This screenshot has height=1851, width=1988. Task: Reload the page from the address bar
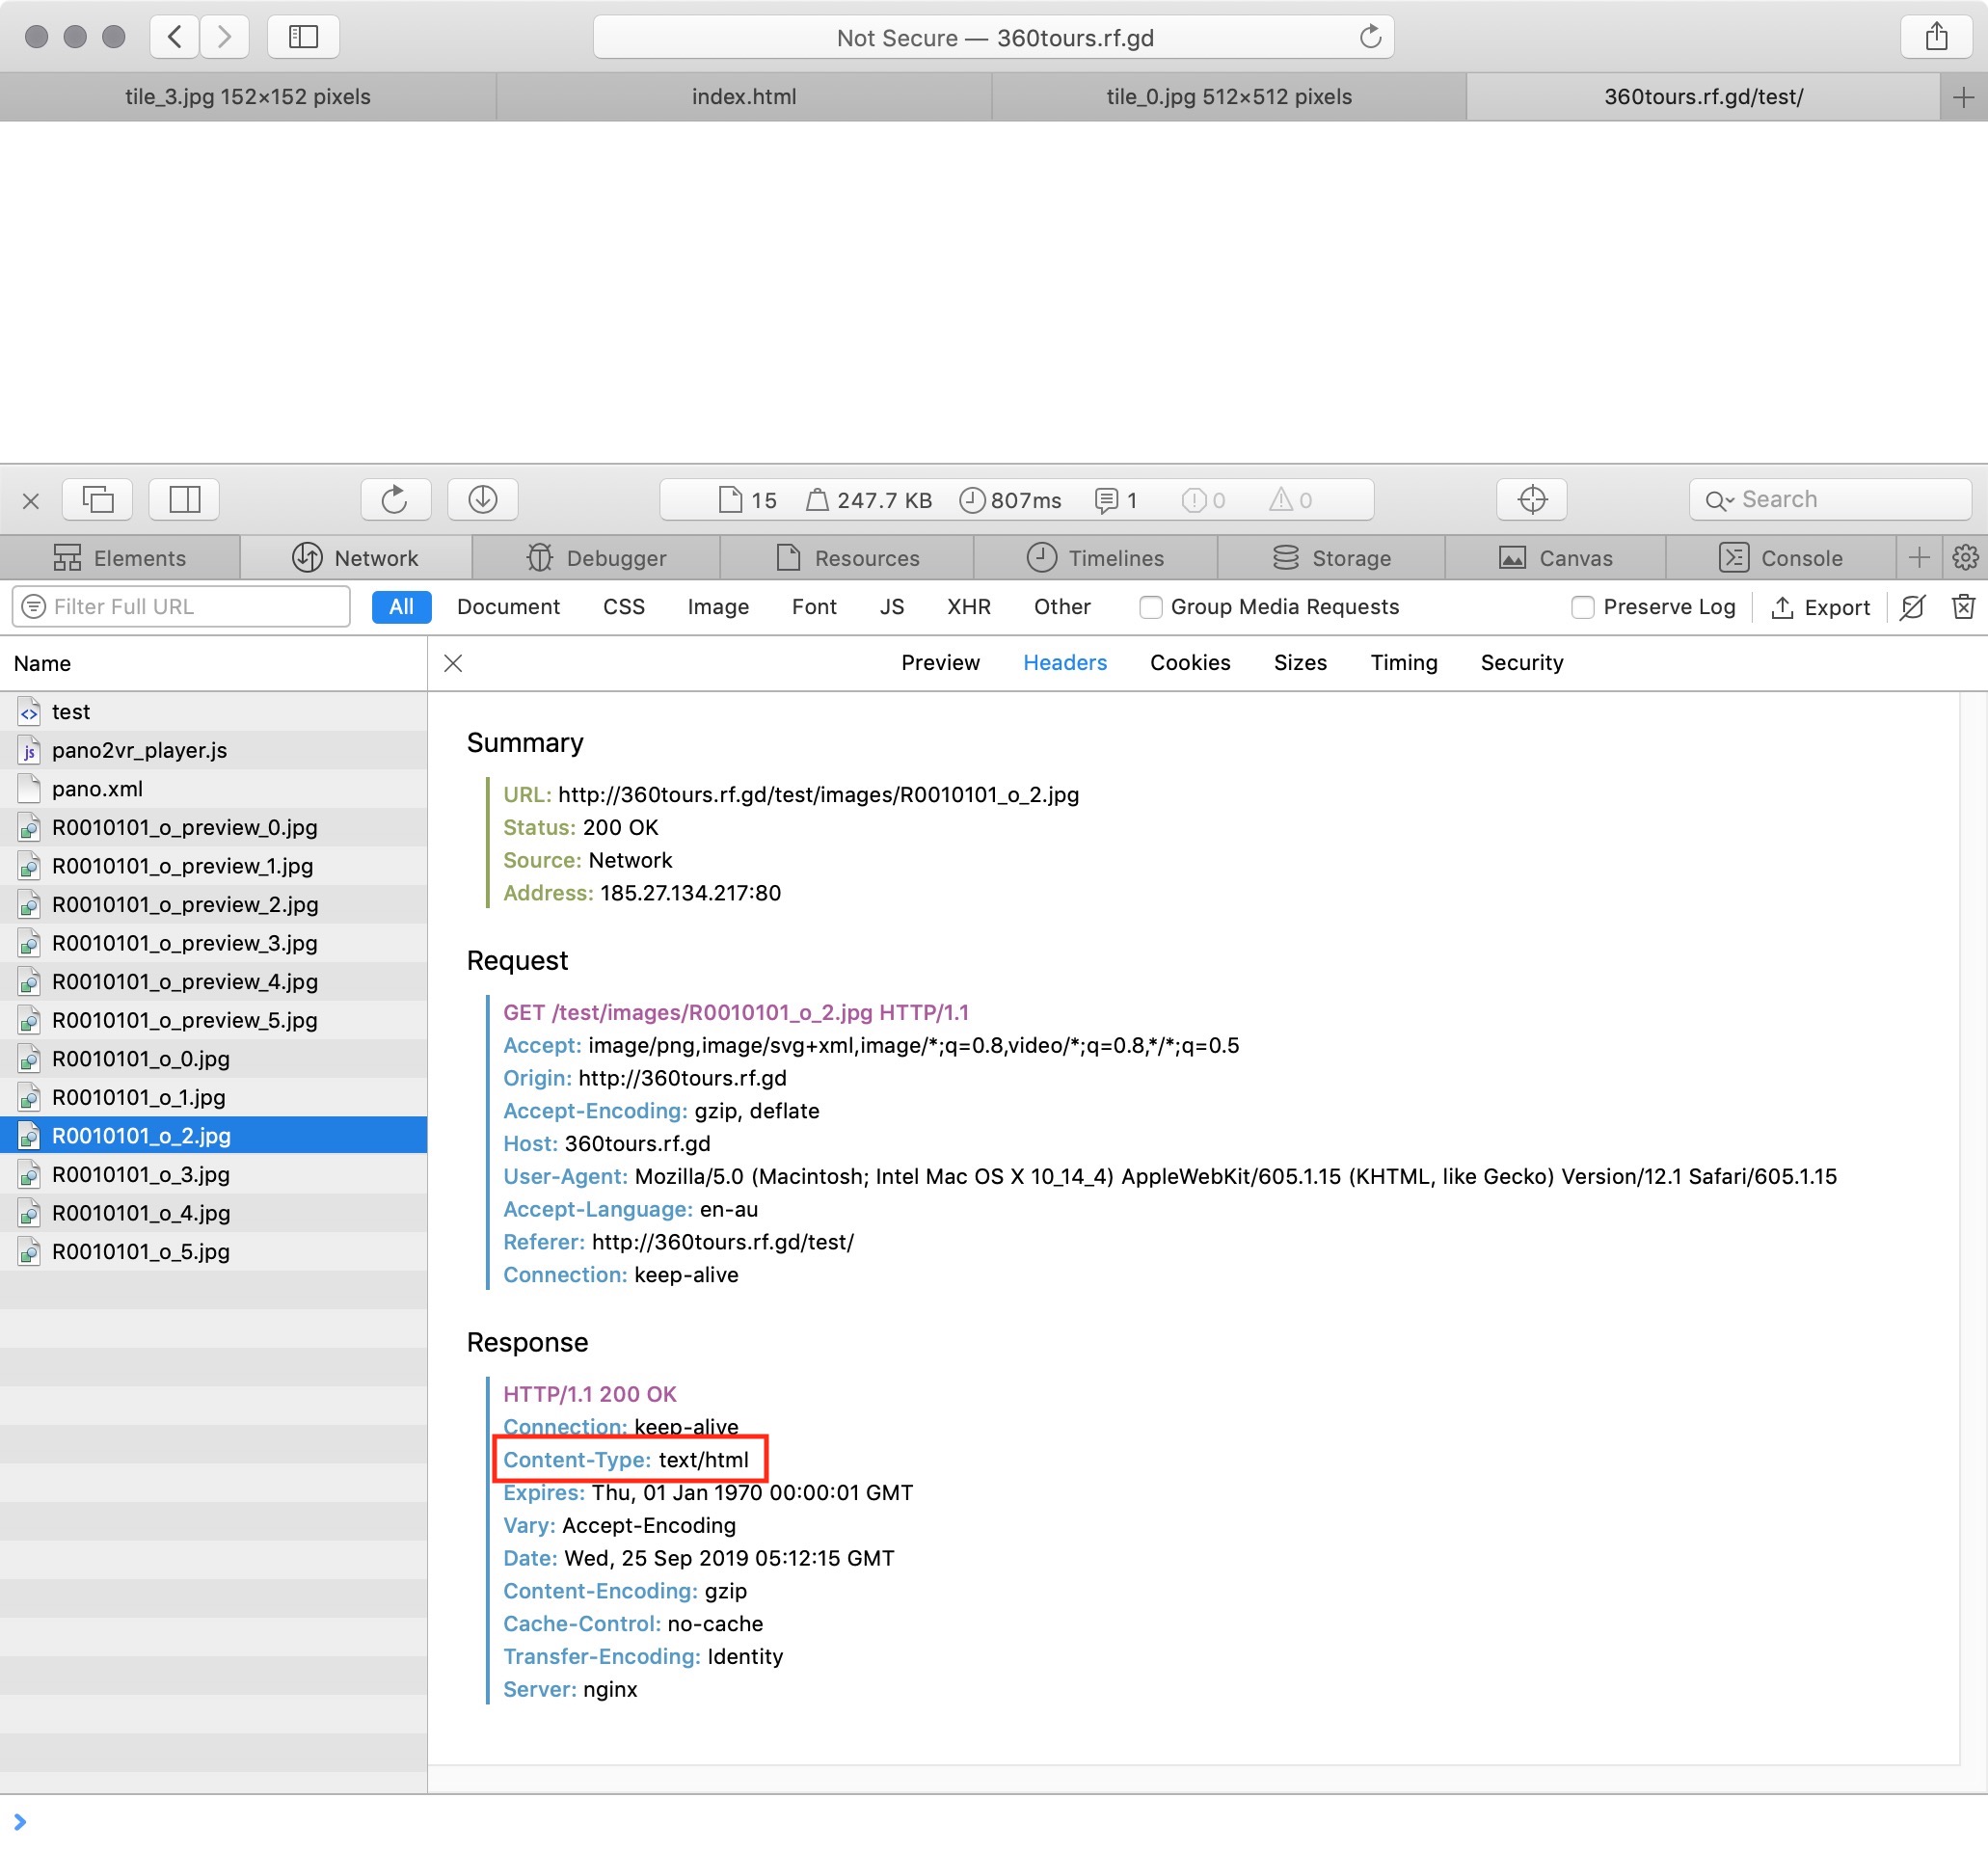1370,37
